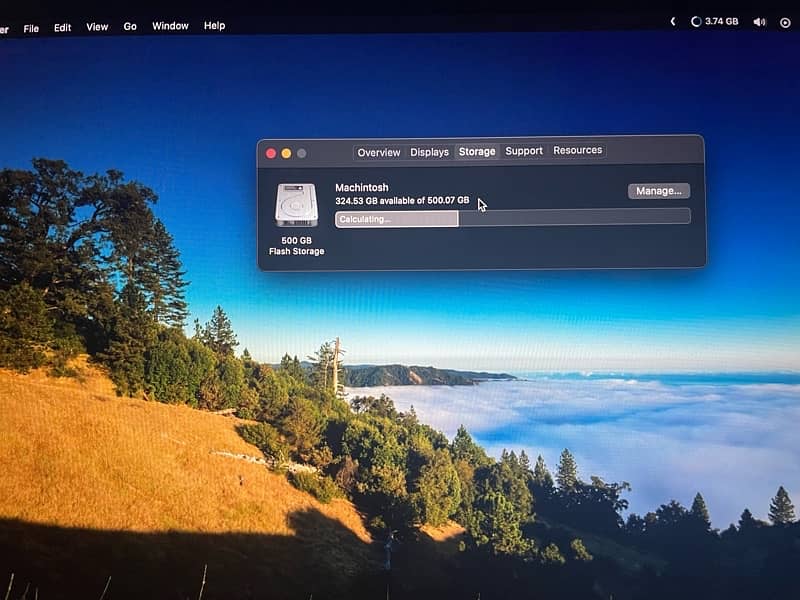Open the File menu
Viewport: 800px width, 600px height.
coord(31,28)
